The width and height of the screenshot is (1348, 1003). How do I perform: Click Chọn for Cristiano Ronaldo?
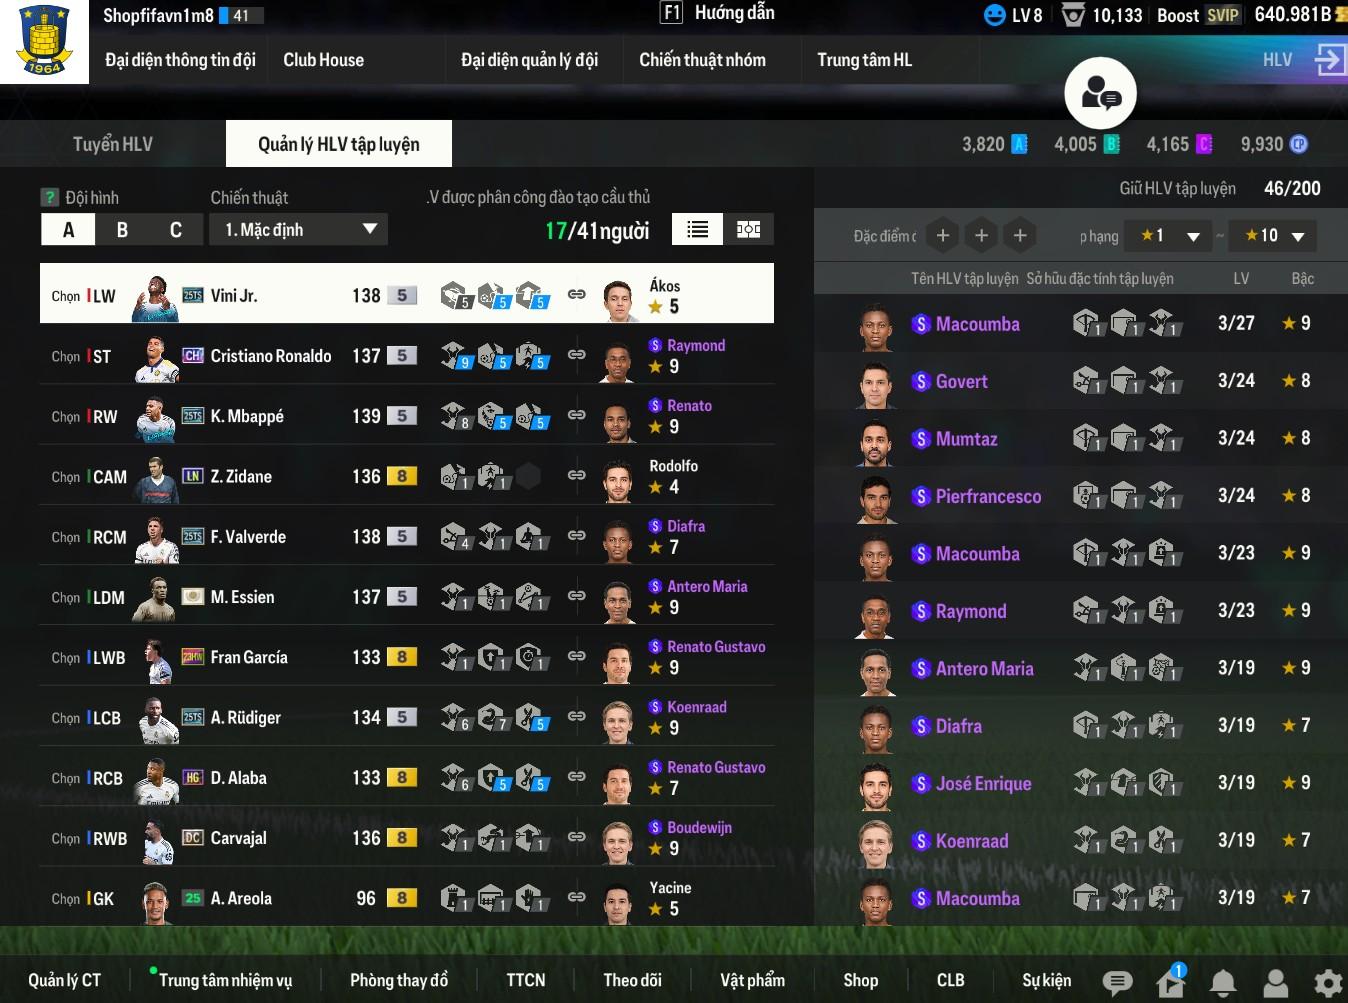coord(66,356)
